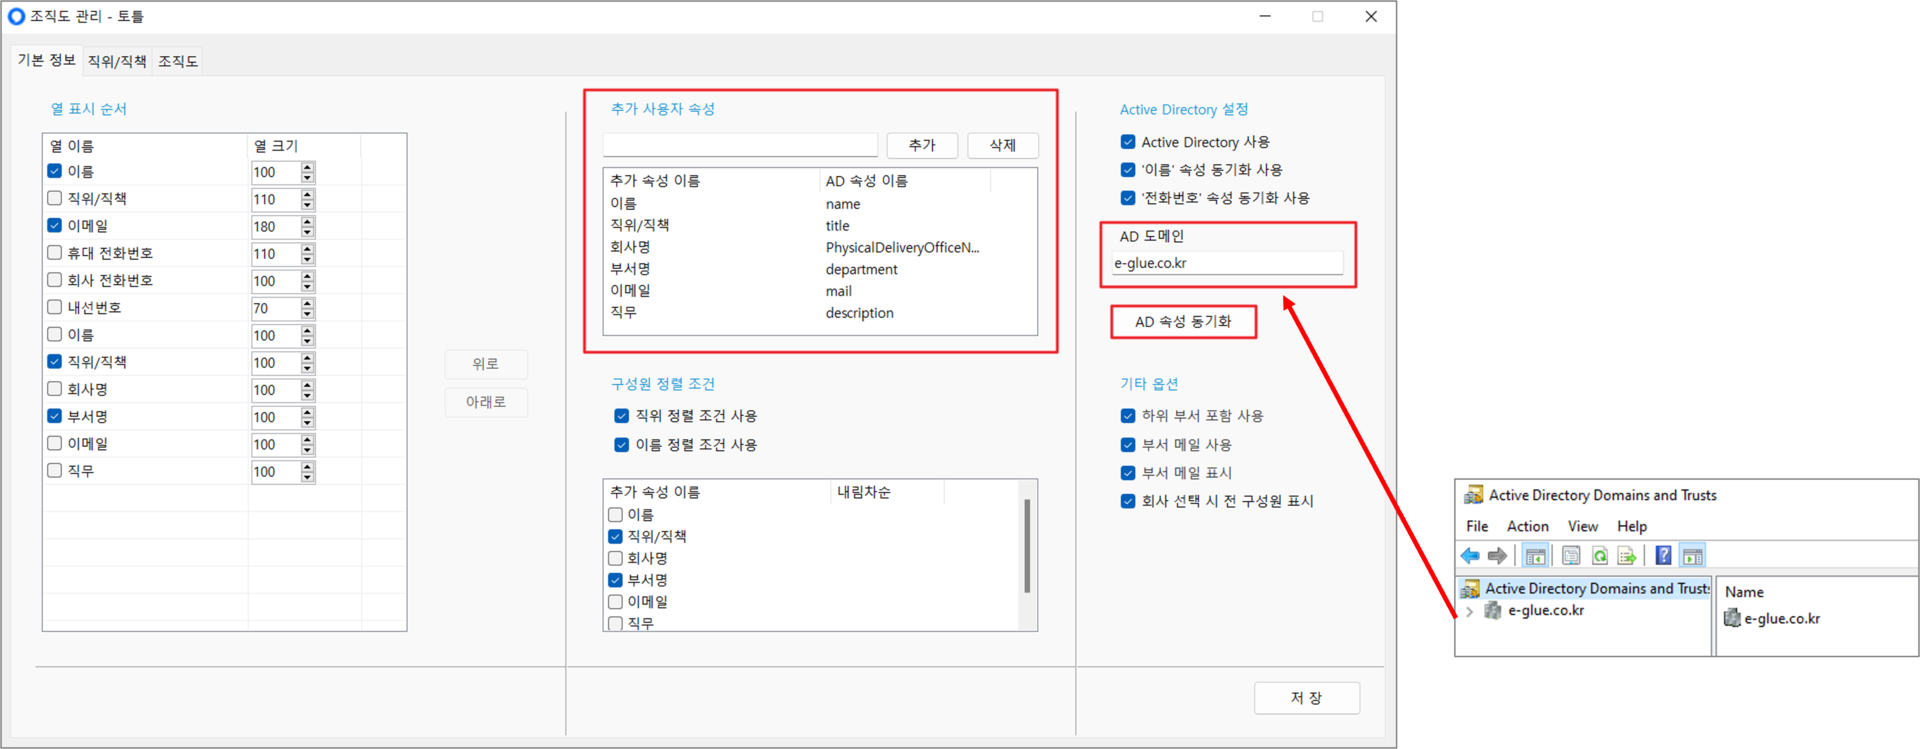Toggle the Show/Hide Action Pane icon

click(x=1692, y=556)
